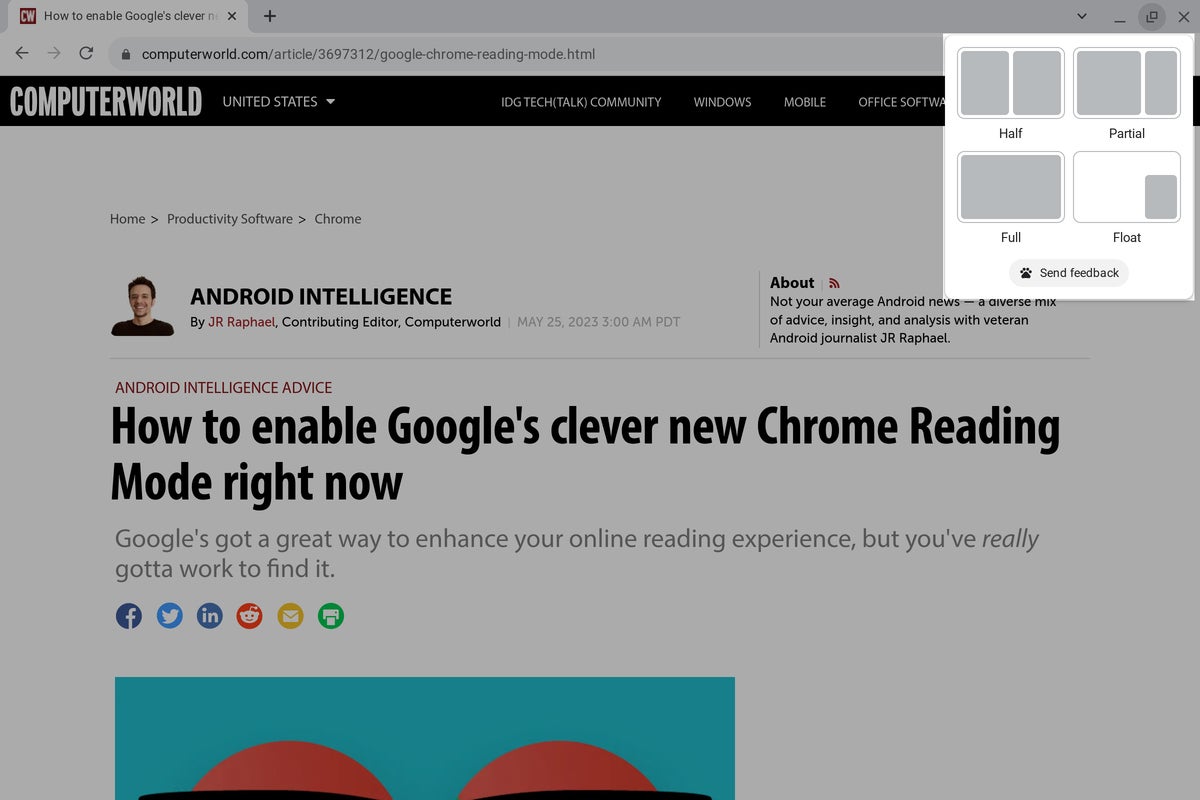This screenshot has height=800, width=1200.
Task: Click the About heading text
Action: coord(792,283)
